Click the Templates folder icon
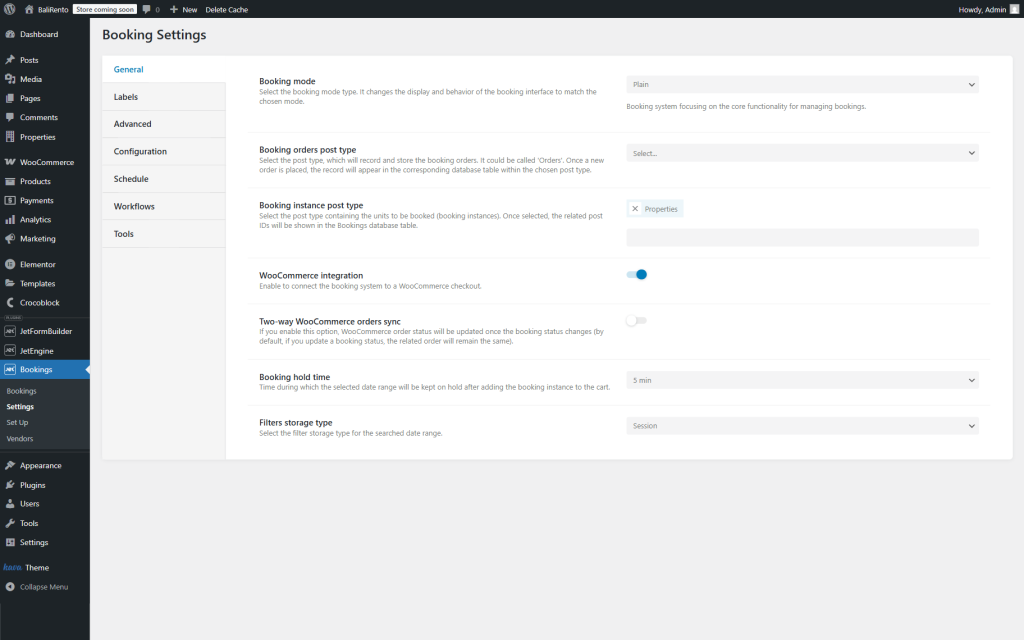 click(10, 283)
